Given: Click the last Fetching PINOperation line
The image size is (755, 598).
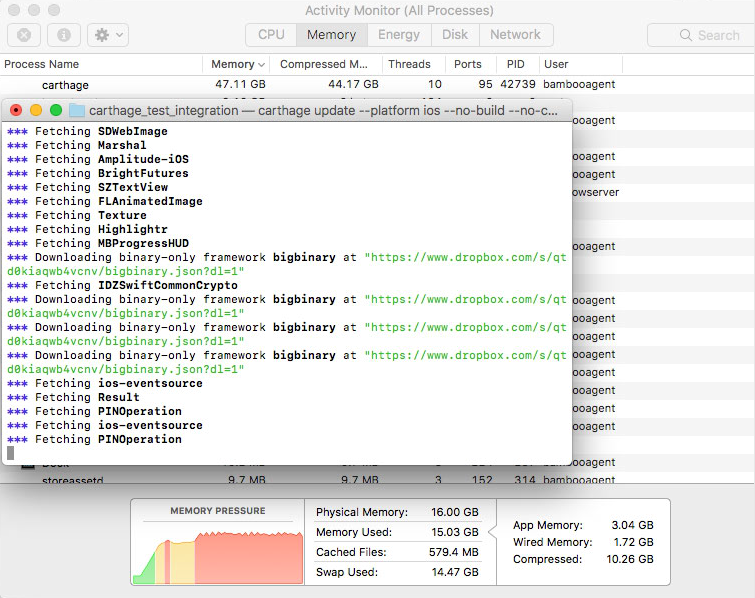Looking at the screenshot, I should [x=94, y=439].
